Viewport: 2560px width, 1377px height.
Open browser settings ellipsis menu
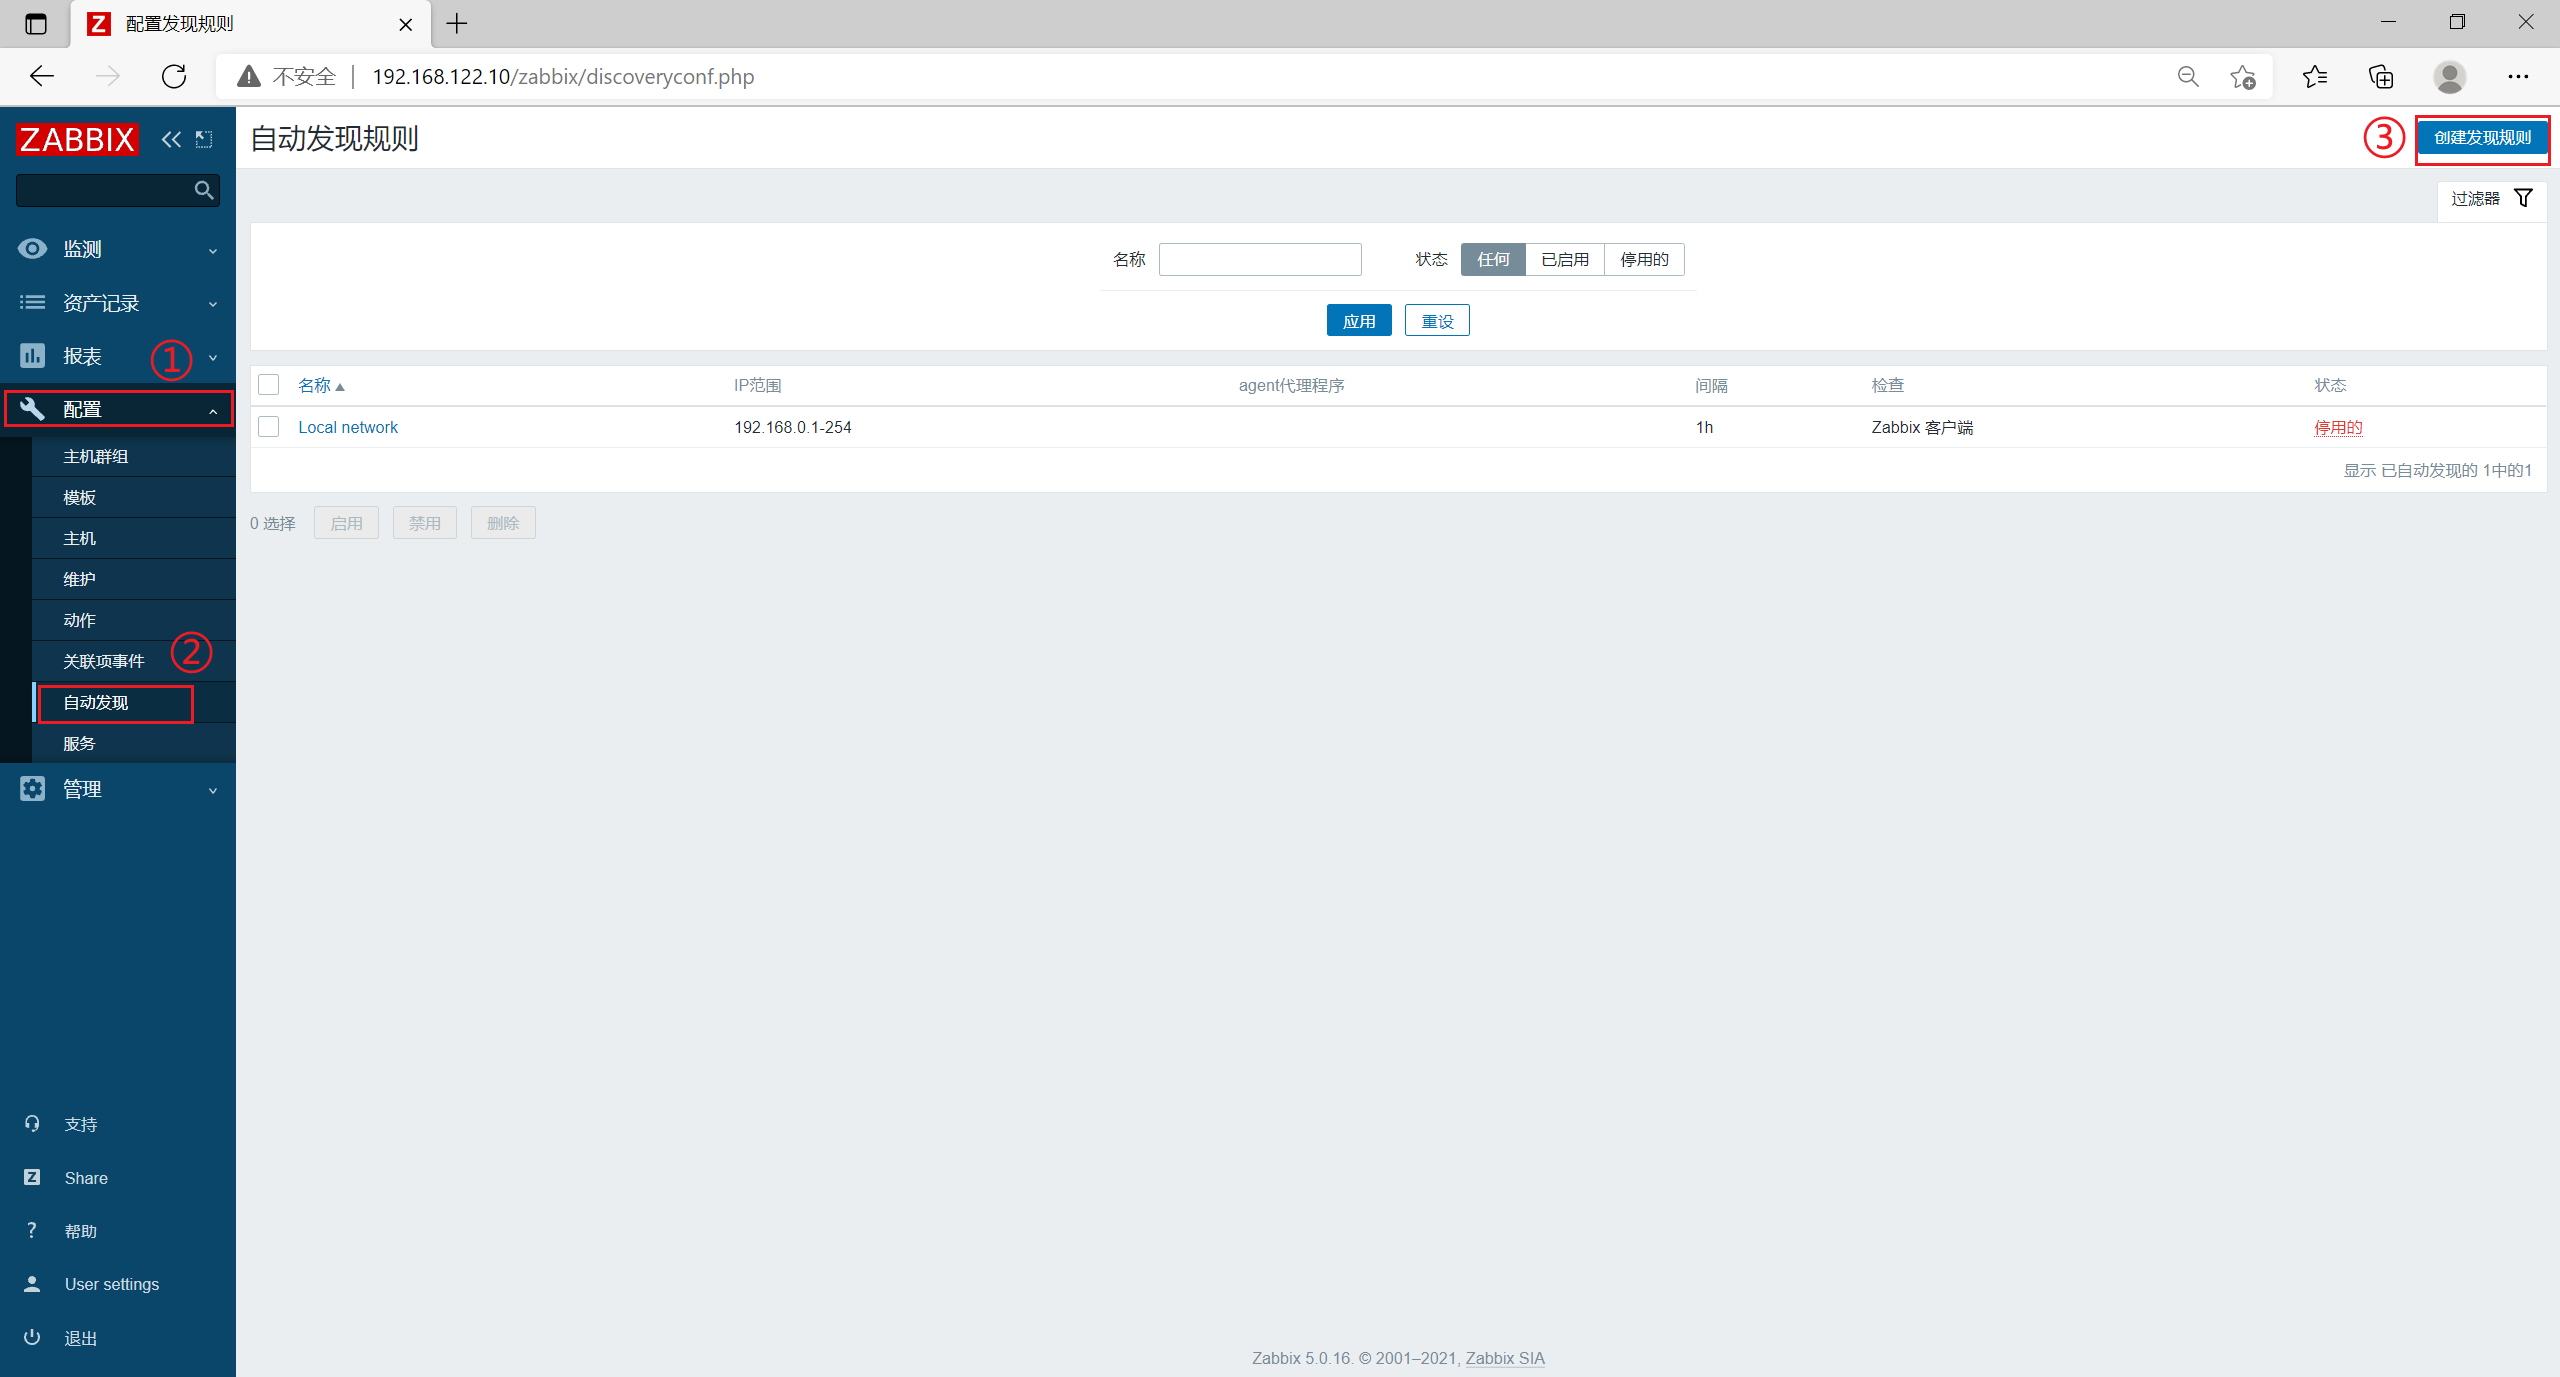click(x=2518, y=76)
